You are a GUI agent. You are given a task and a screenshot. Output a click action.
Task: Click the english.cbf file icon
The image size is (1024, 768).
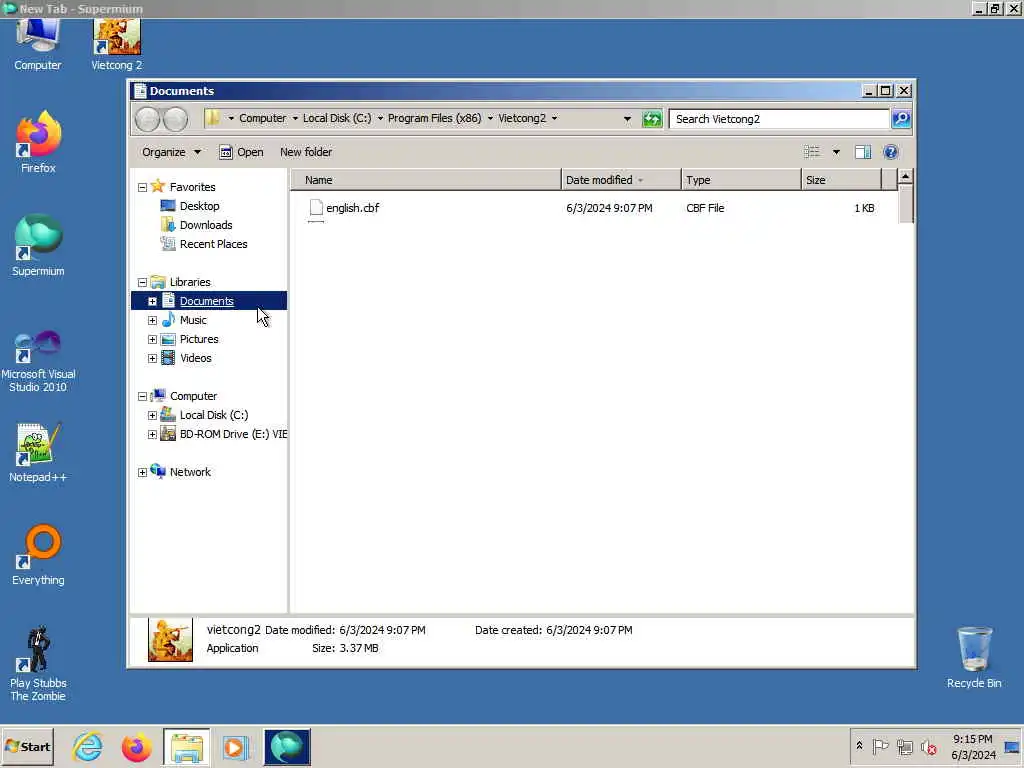(316, 208)
